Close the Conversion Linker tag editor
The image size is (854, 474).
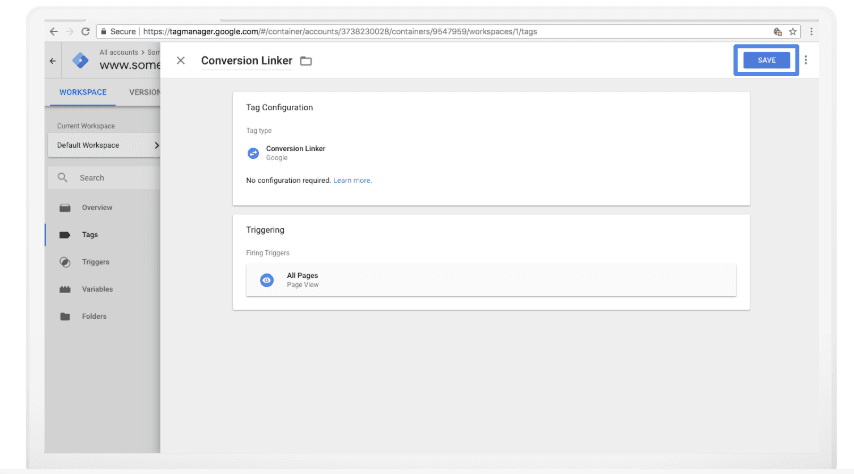pos(181,61)
